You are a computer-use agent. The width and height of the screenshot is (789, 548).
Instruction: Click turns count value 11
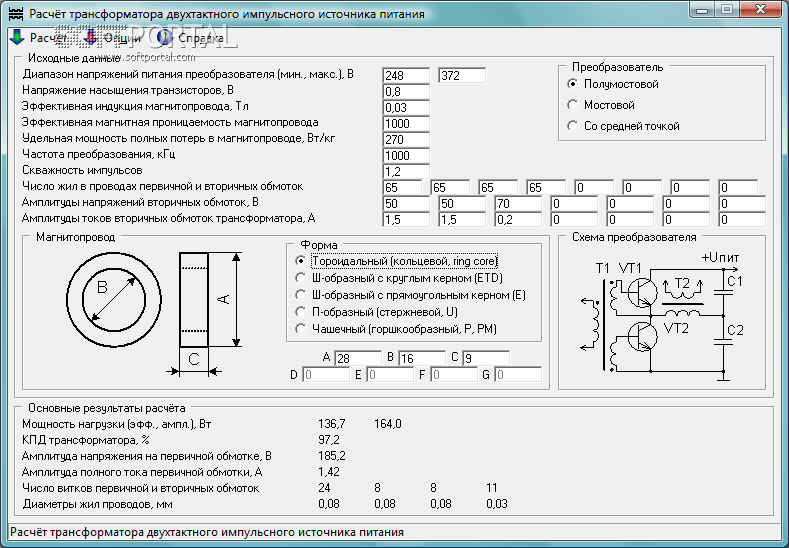[492, 488]
